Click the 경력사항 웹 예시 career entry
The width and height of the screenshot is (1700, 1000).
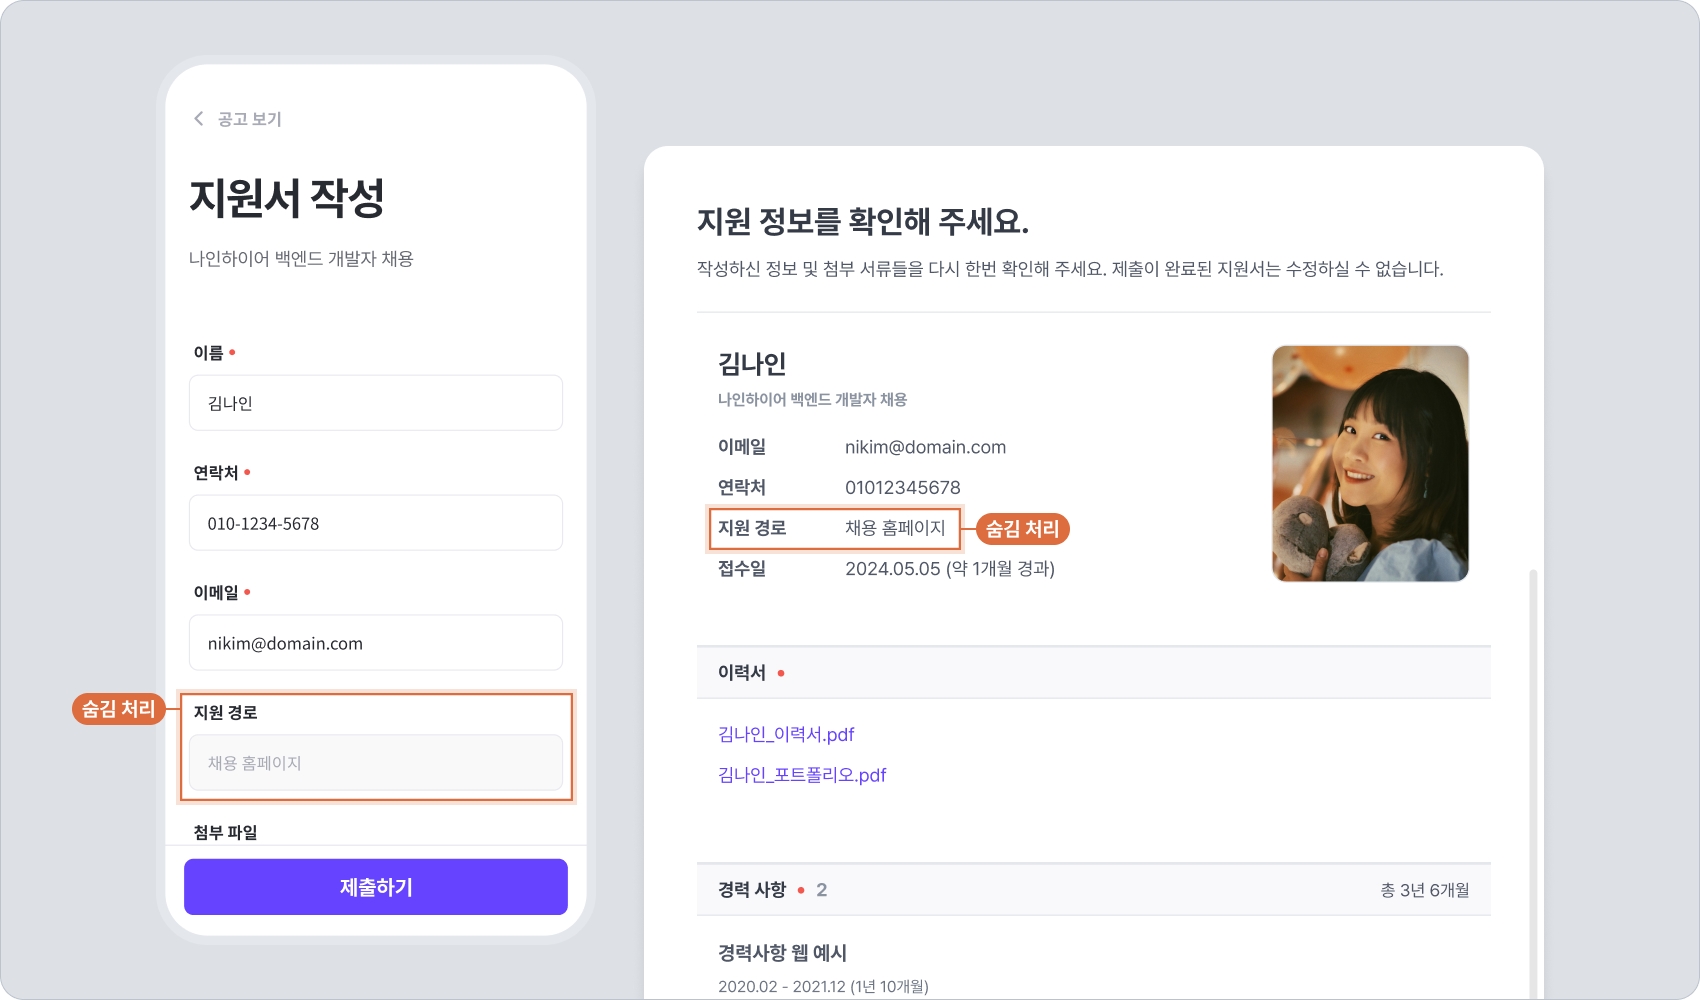point(782,953)
